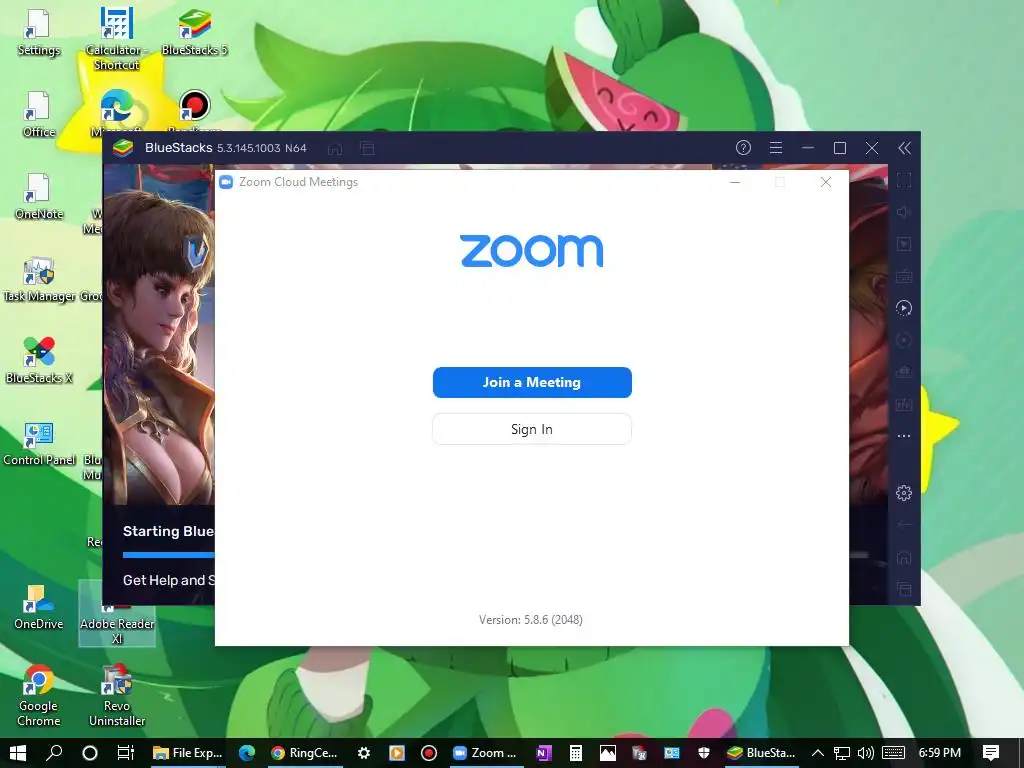Viewport: 1024px width, 768px height.
Task: Click the BlueStacks fullscreen icon in sidebar
Action: (x=904, y=180)
